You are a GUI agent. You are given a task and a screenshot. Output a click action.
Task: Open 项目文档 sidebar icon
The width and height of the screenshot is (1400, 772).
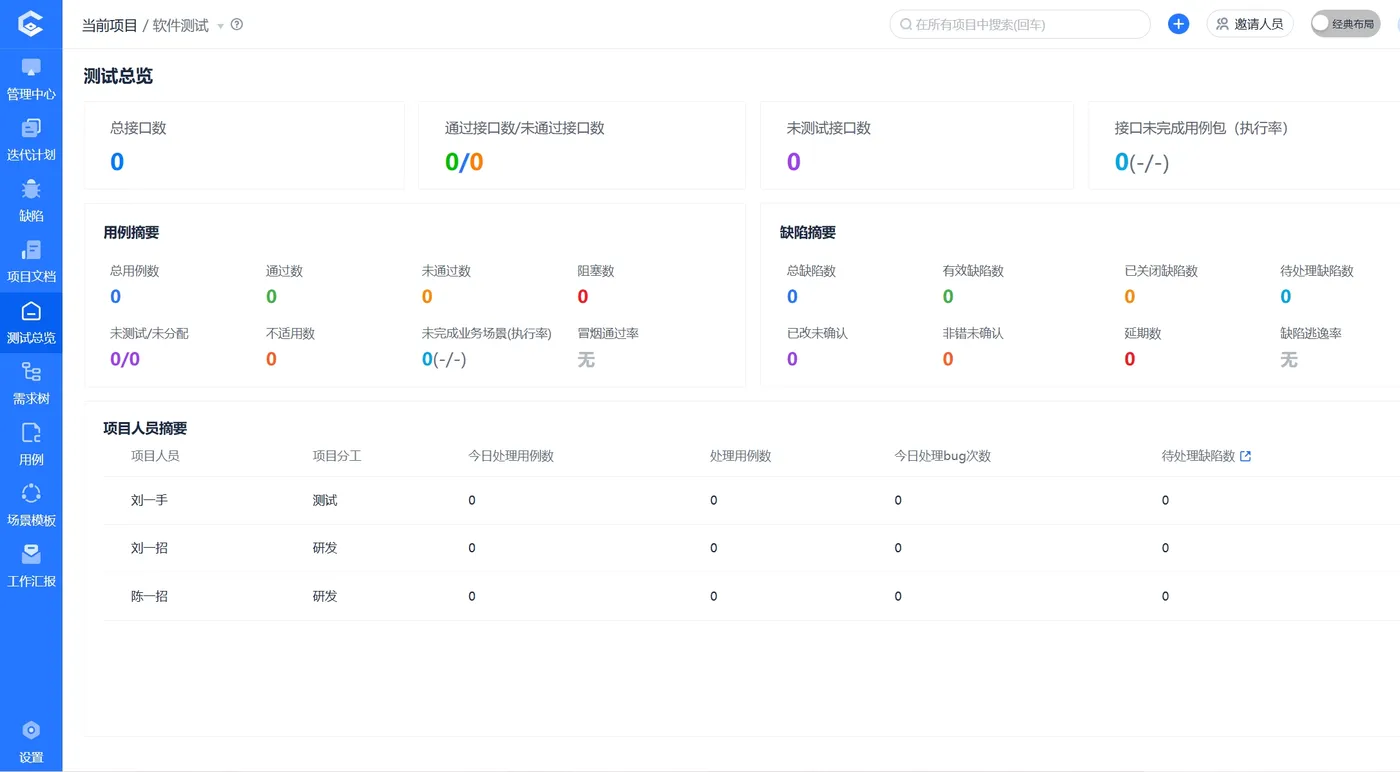[x=31, y=261]
